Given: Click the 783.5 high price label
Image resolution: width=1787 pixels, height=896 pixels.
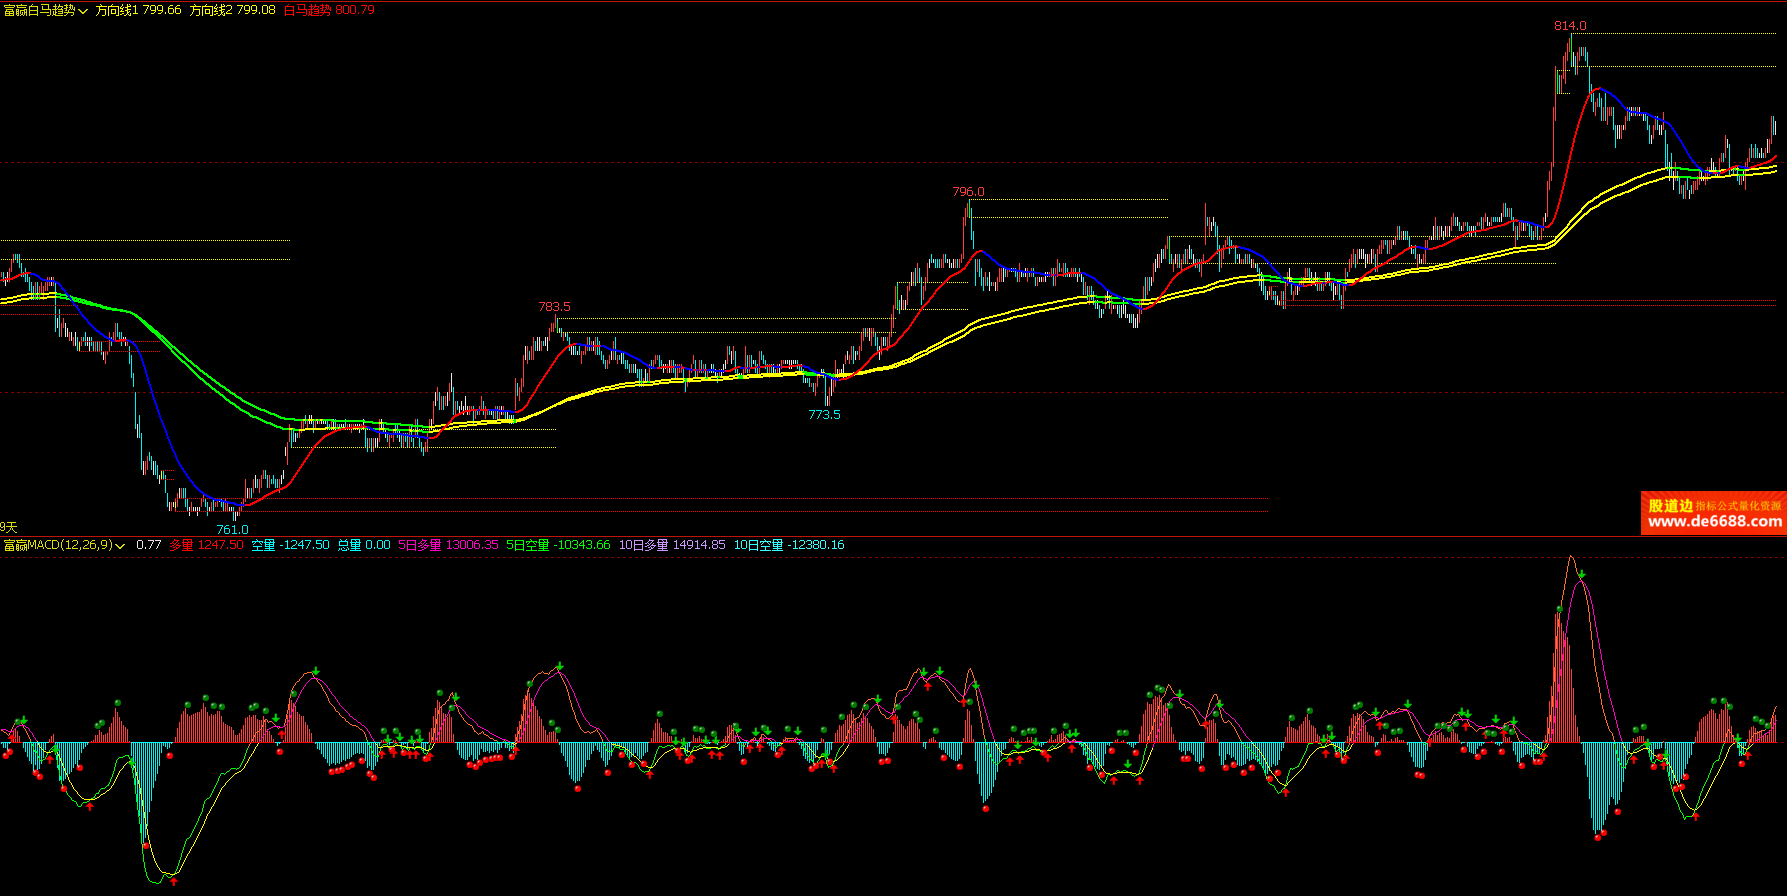Looking at the screenshot, I should click(x=554, y=307).
